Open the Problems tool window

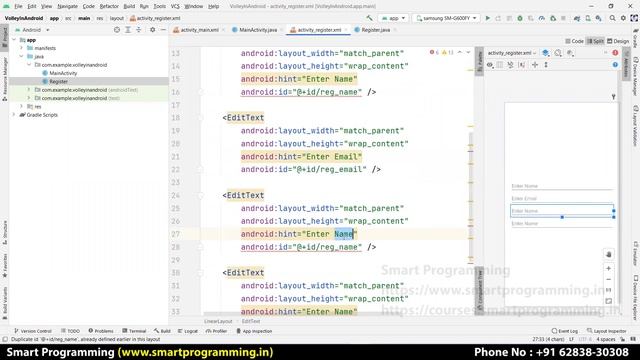[101, 331]
